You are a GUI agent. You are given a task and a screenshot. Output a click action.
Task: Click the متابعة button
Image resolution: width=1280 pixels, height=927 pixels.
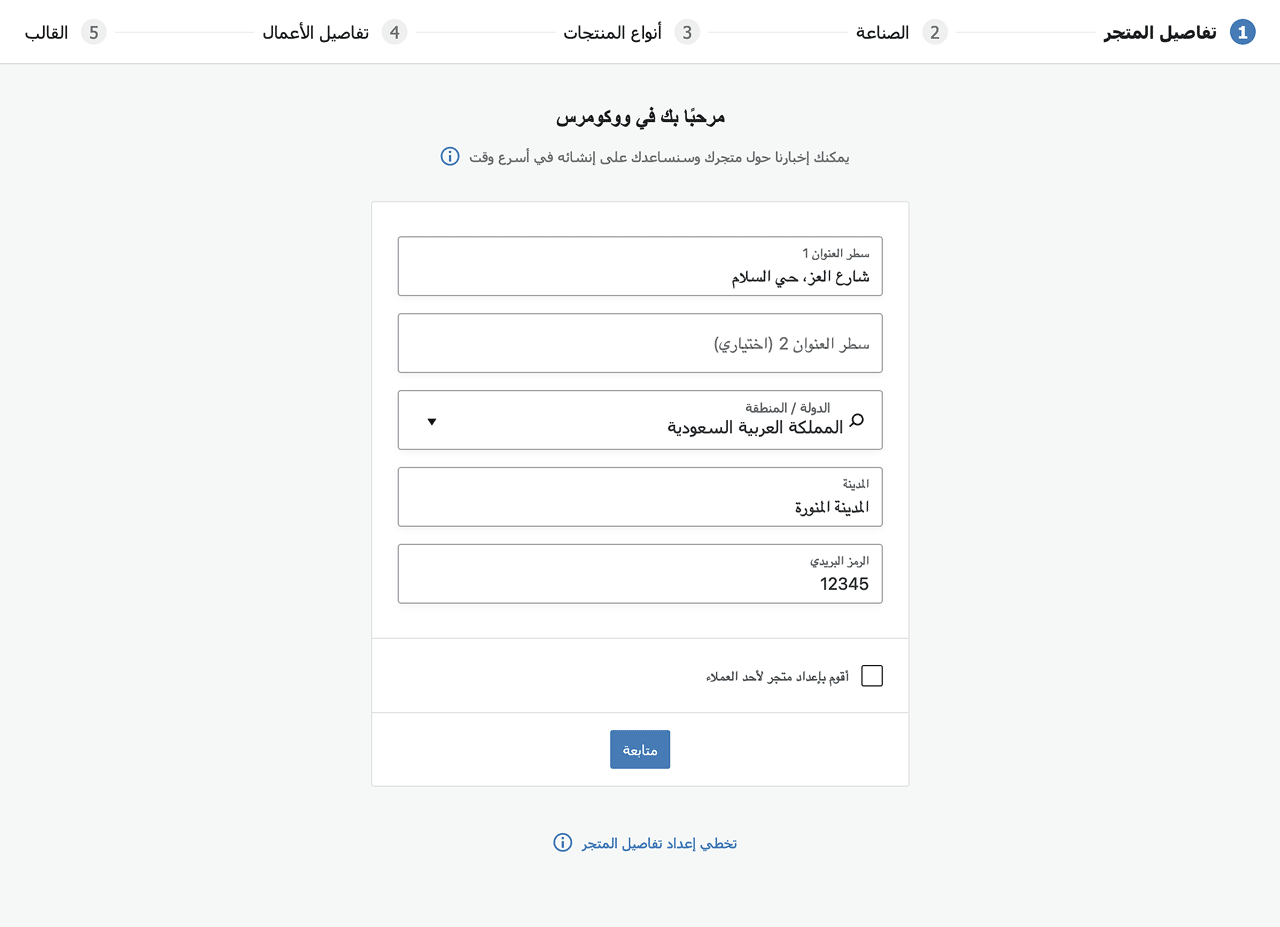[640, 749]
